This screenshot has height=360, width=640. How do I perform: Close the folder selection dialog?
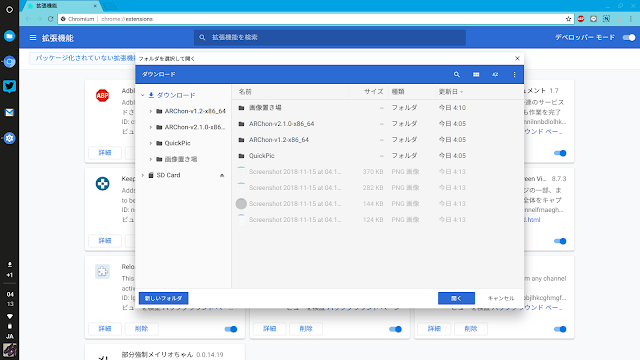517,58
